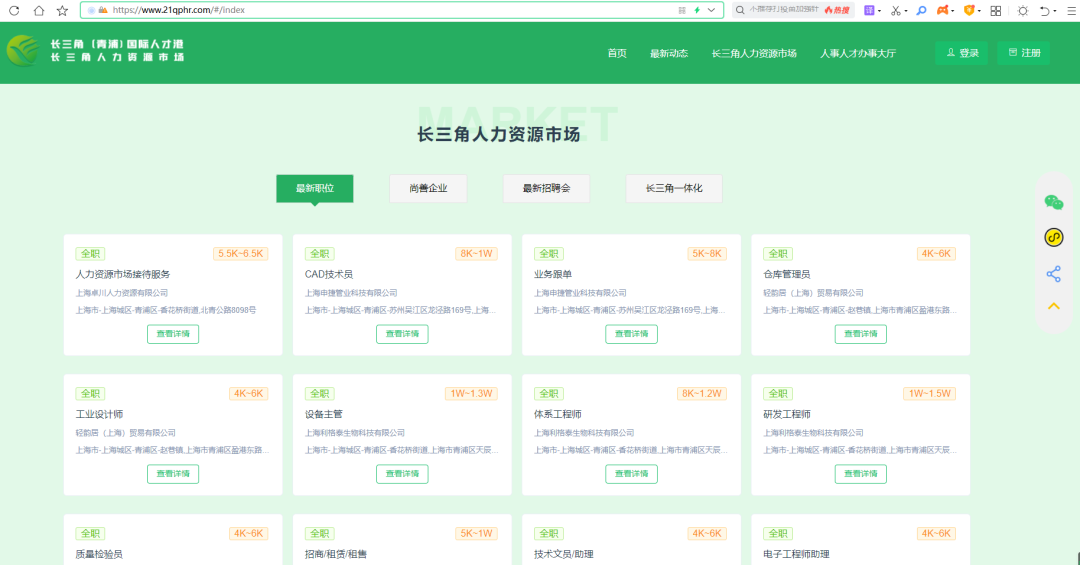The width and height of the screenshot is (1080, 565).
Task: Expand the address bar history dropdown
Action: tap(712, 10)
